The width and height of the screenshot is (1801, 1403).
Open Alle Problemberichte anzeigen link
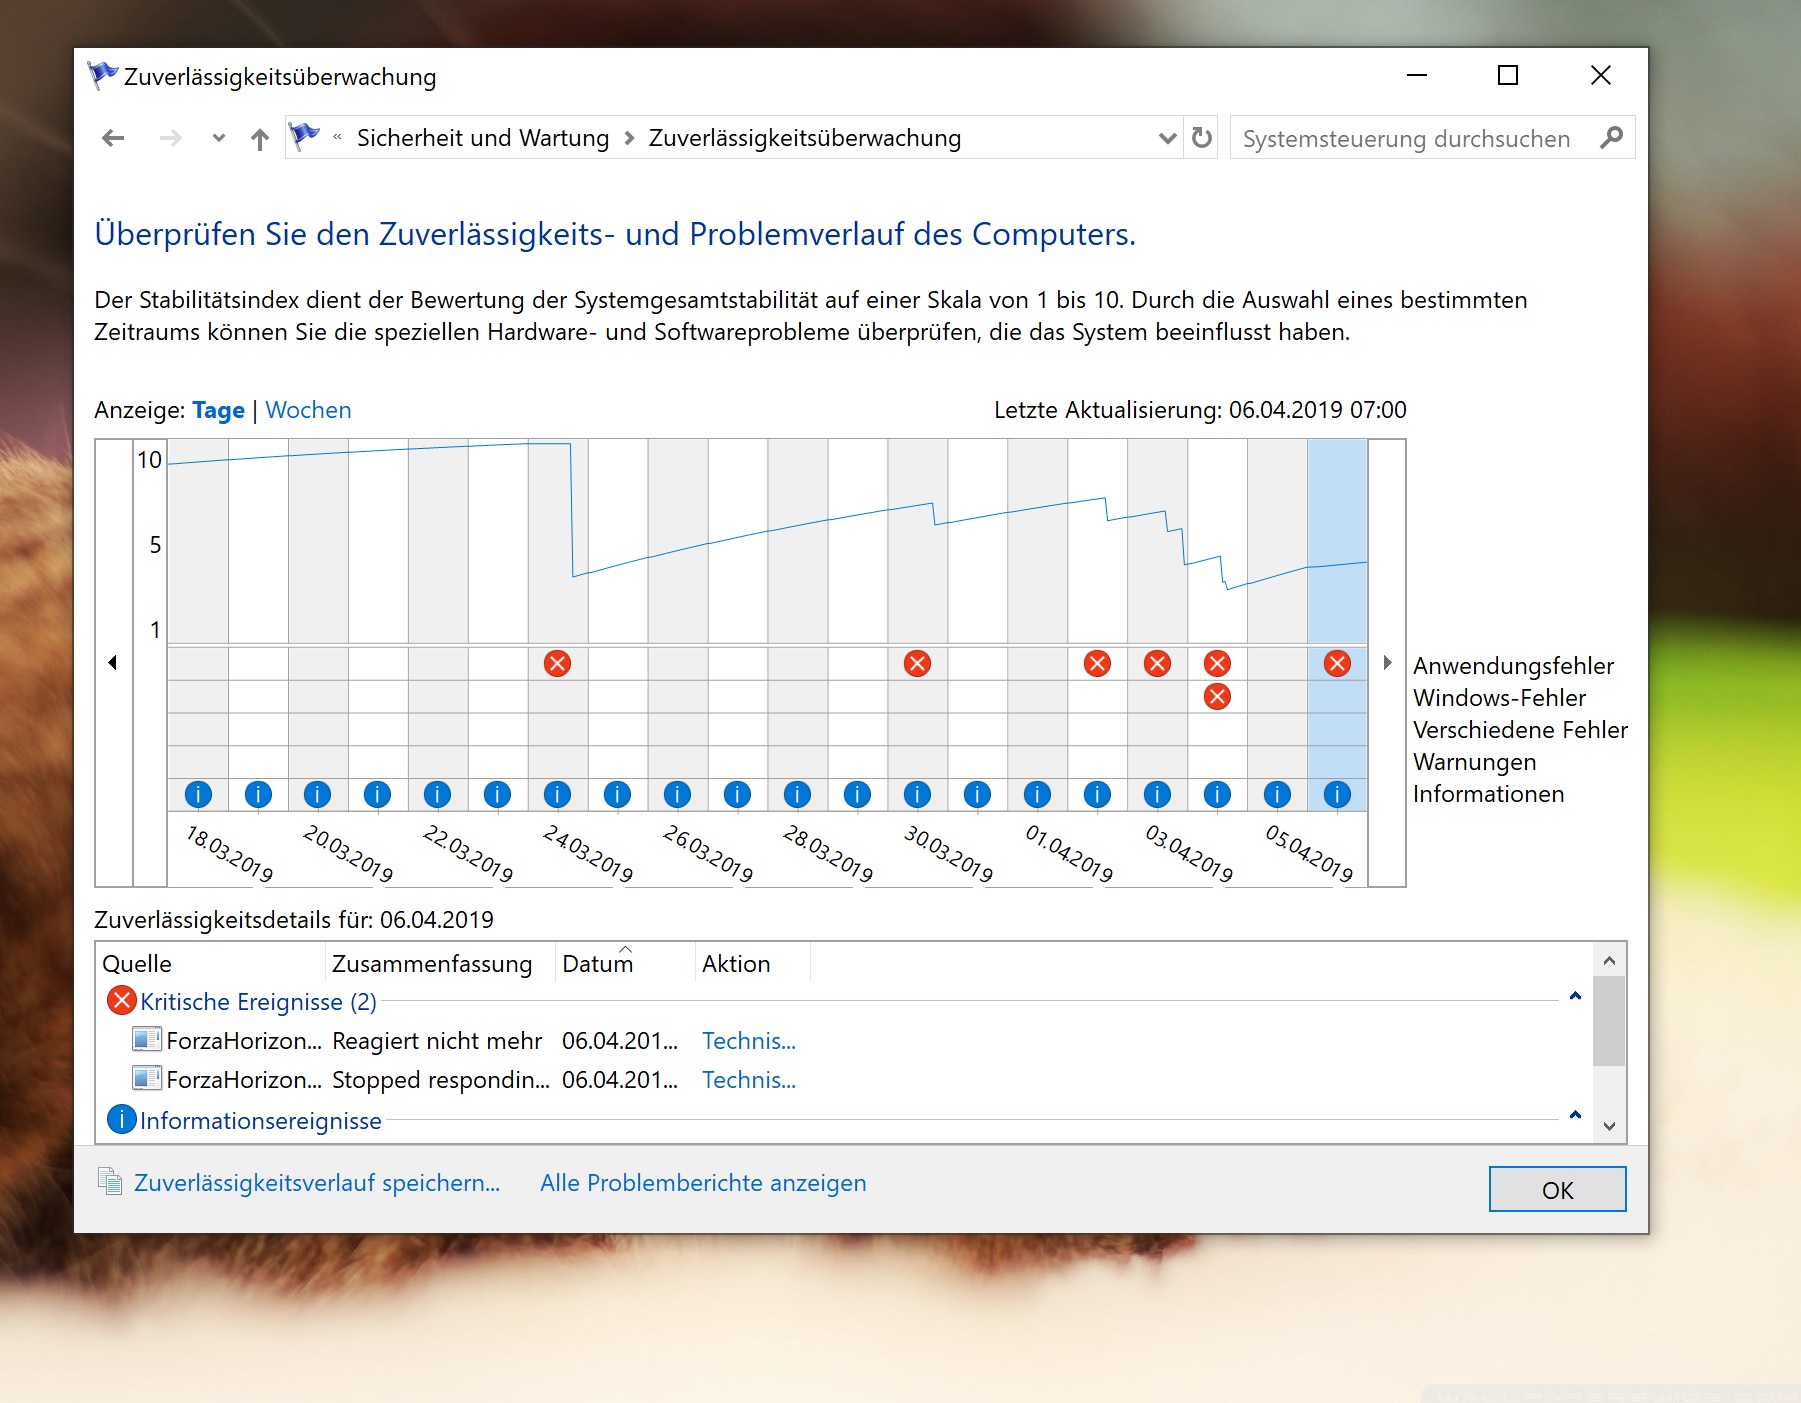point(703,1183)
